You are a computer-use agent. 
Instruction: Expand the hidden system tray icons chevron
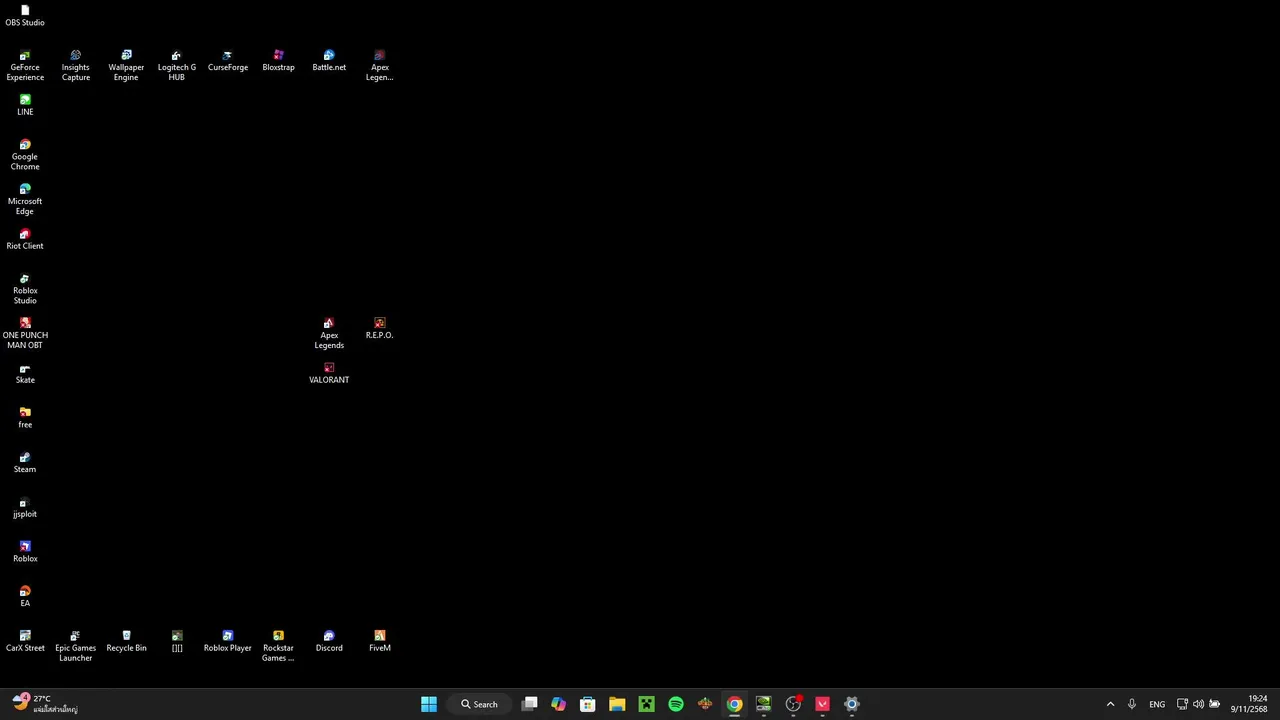point(1110,704)
